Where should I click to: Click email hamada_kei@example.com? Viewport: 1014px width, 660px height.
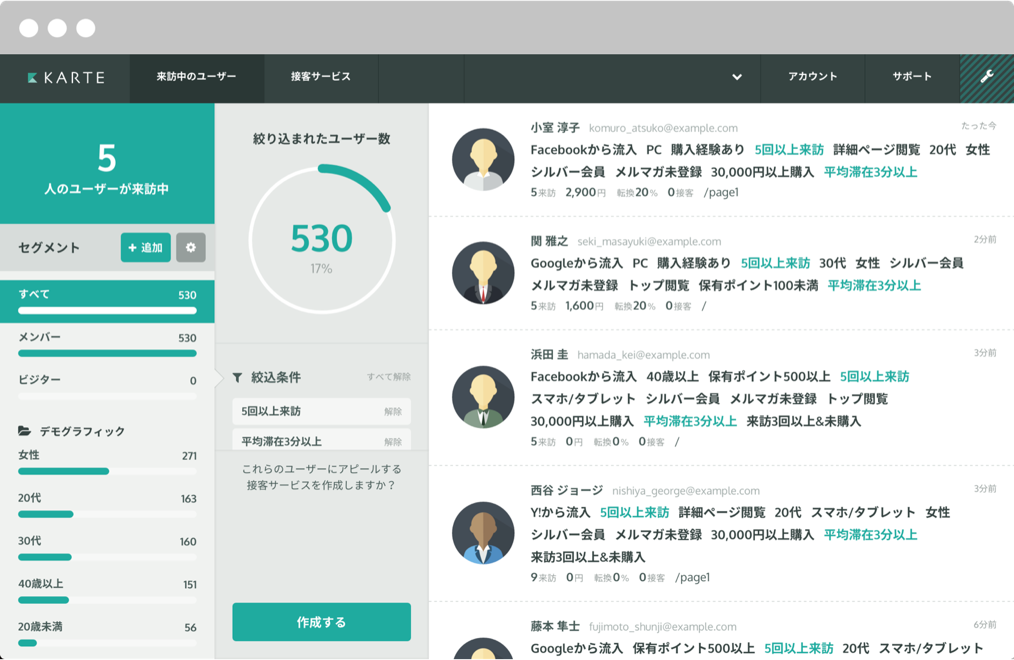[643, 355]
